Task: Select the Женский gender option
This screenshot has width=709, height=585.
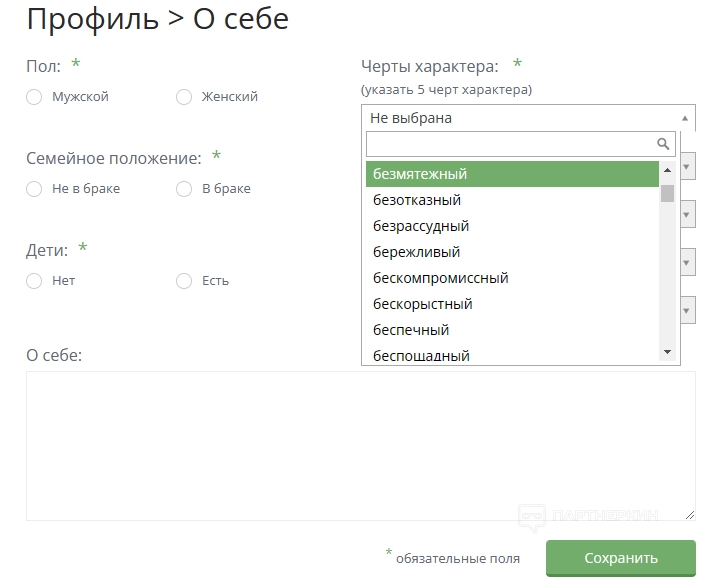Action: pyautogui.click(x=184, y=97)
